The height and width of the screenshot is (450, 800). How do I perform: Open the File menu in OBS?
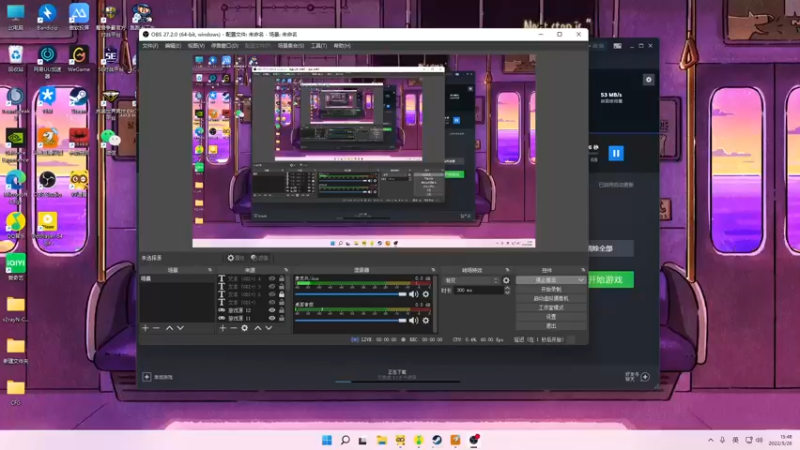[x=150, y=46]
